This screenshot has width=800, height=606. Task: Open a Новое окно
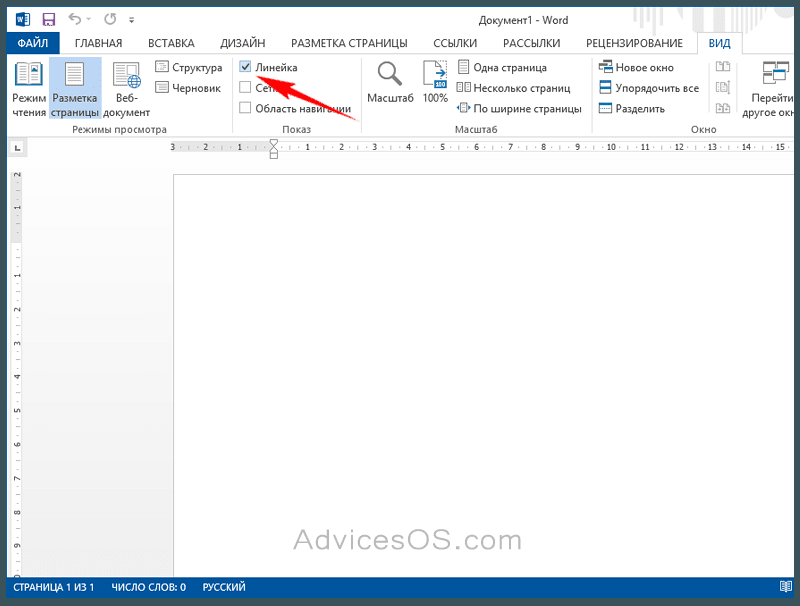[636, 67]
